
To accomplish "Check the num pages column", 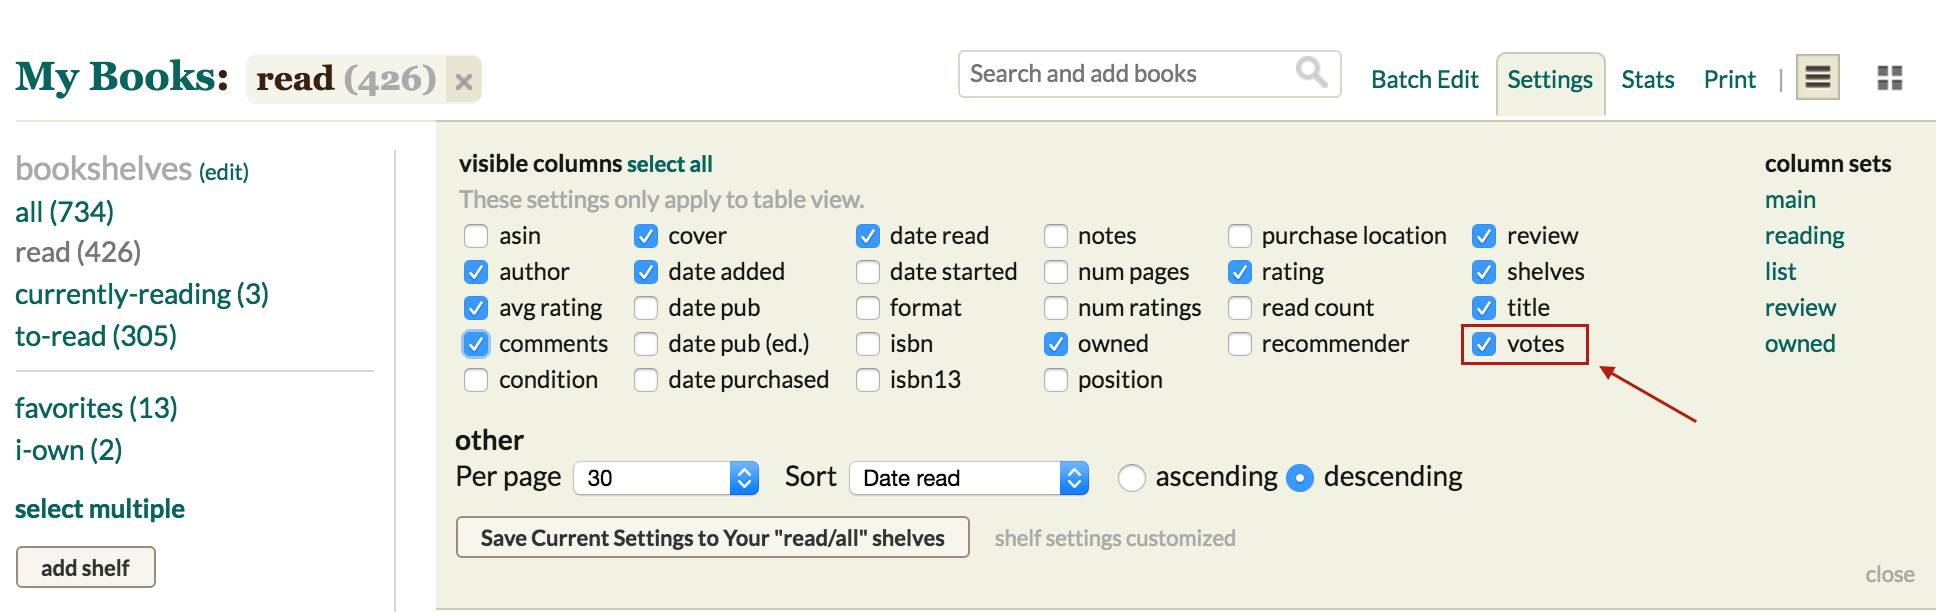I will click(1056, 272).
